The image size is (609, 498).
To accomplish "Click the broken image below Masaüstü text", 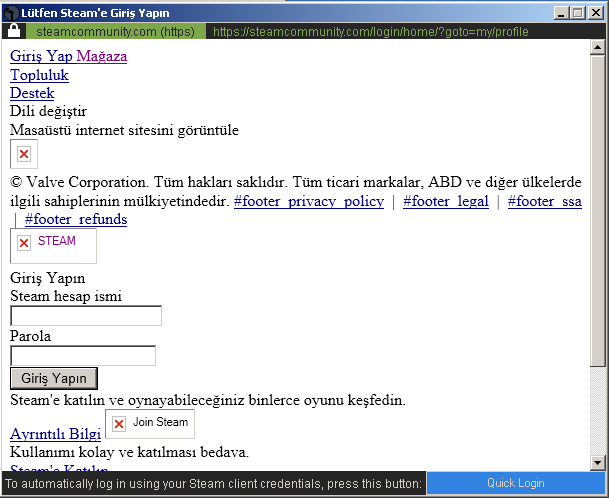I will 24,154.
